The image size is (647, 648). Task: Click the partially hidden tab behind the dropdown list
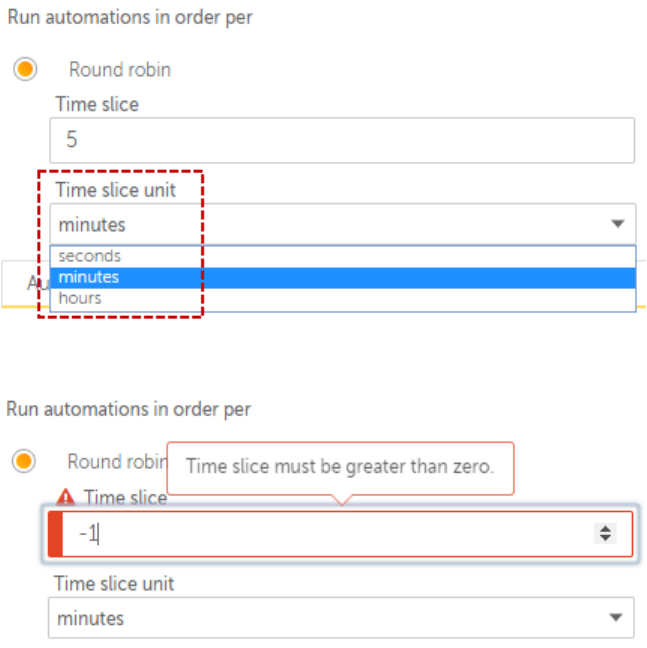click(x=28, y=284)
